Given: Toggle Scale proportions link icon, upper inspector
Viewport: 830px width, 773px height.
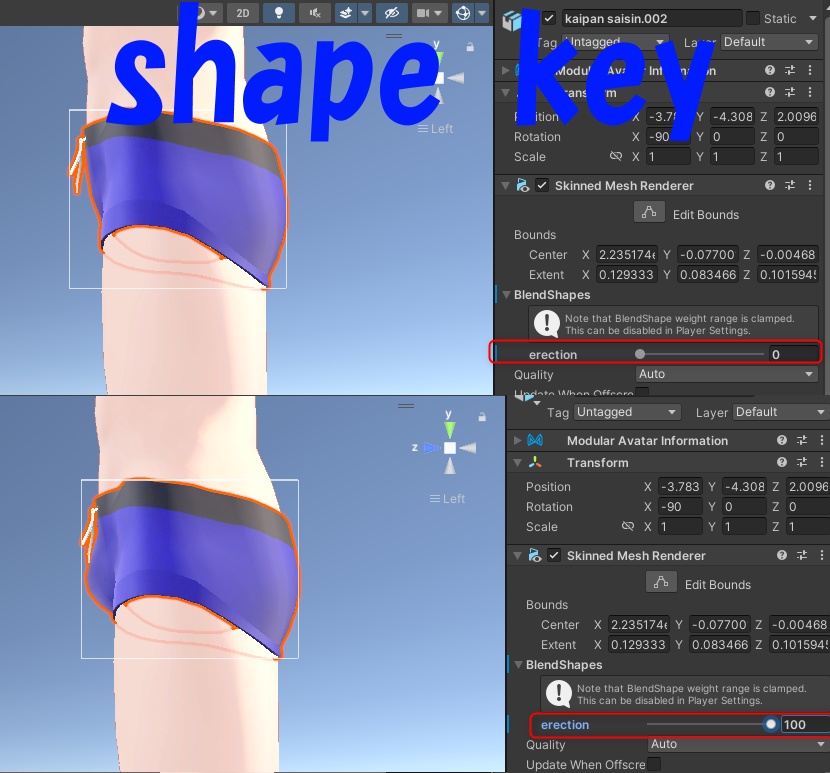Looking at the screenshot, I should click(616, 156).
